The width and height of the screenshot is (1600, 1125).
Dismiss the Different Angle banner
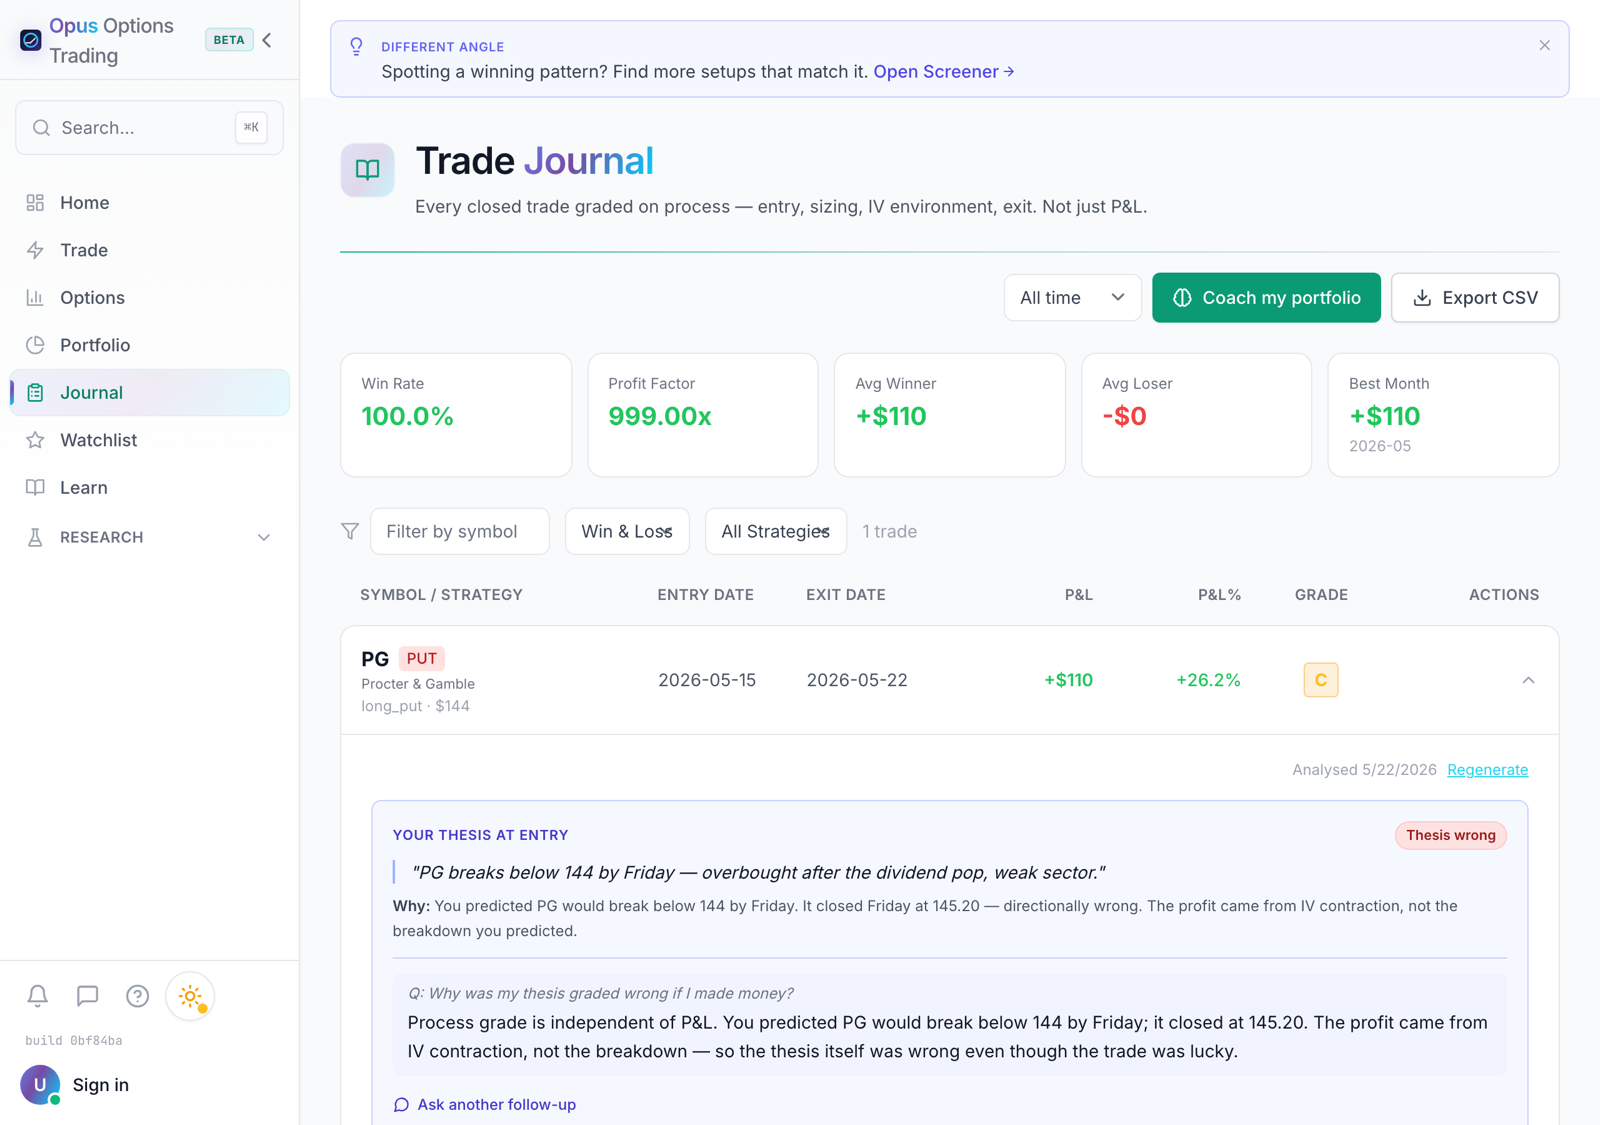pos(1545,46)
